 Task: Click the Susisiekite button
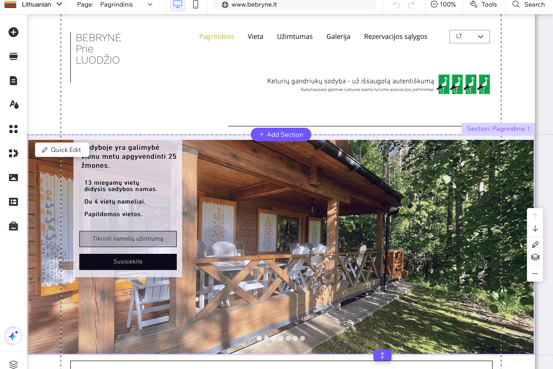tap(128, 262)
